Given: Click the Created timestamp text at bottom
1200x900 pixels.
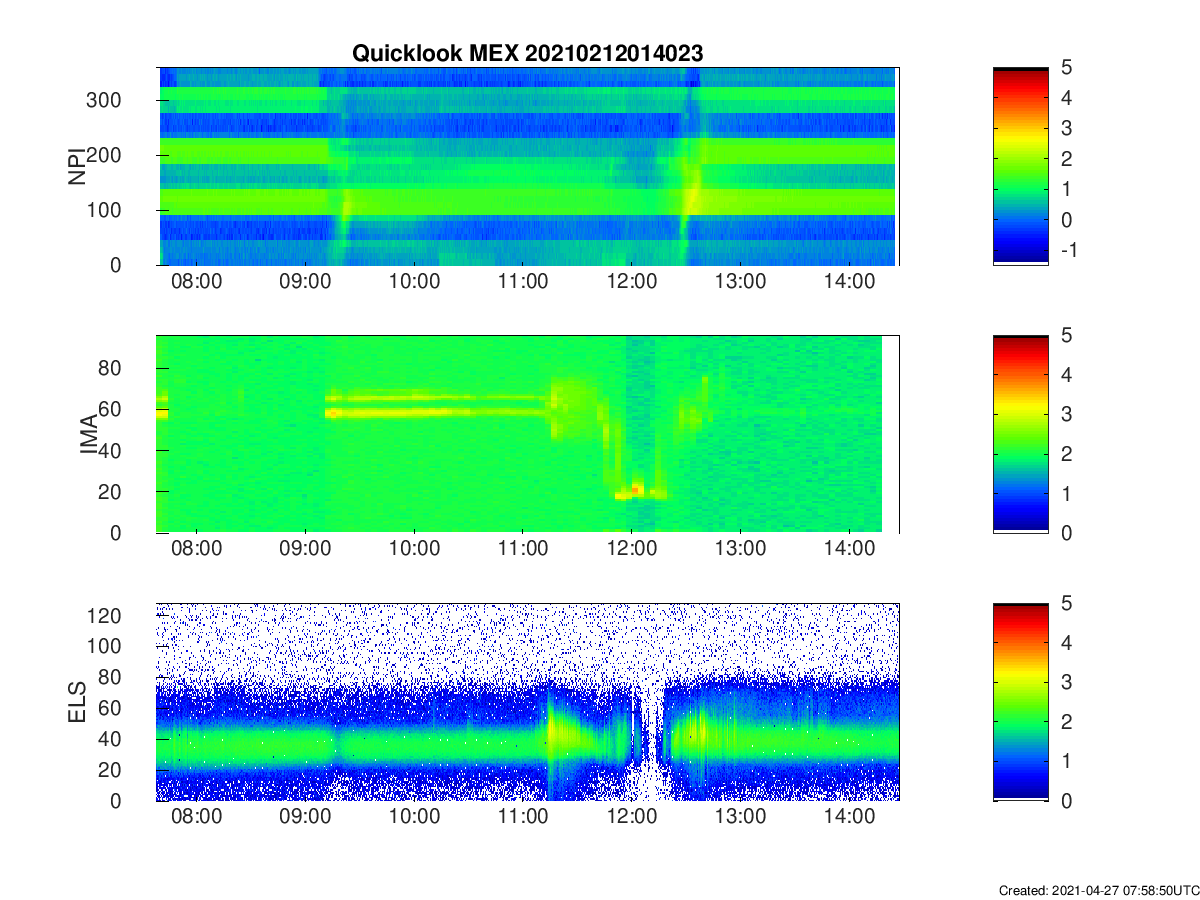Looking at the screenshot, I should coord(1098,890).
